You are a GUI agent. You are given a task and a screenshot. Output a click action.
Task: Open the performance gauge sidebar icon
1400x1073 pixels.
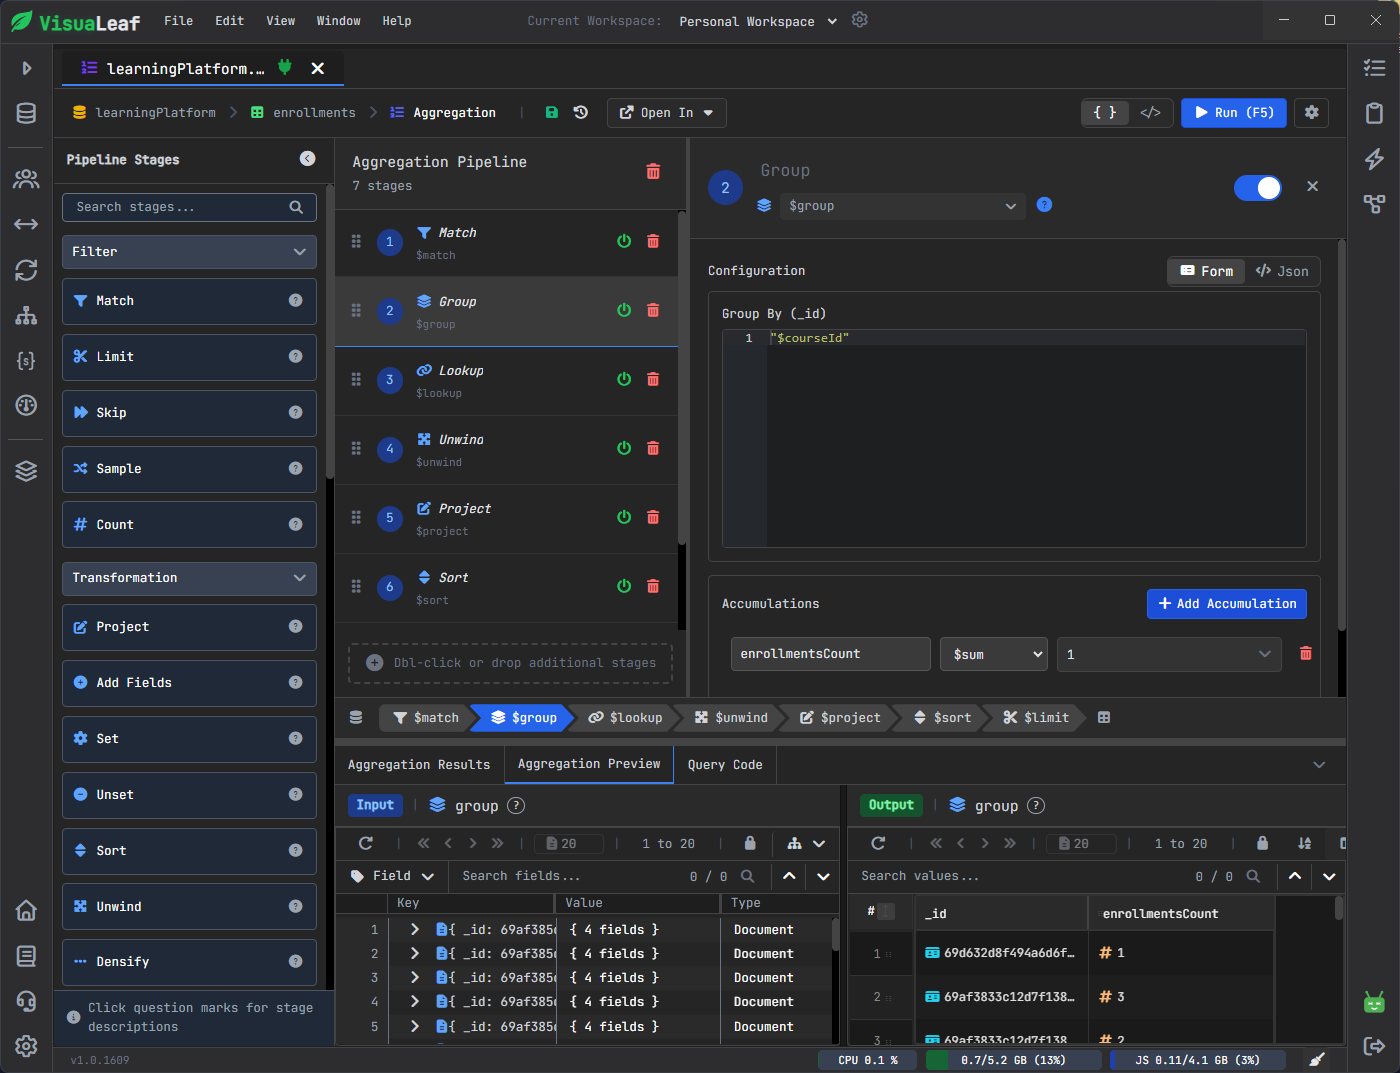pyautogui.click(x=26, y=405)
